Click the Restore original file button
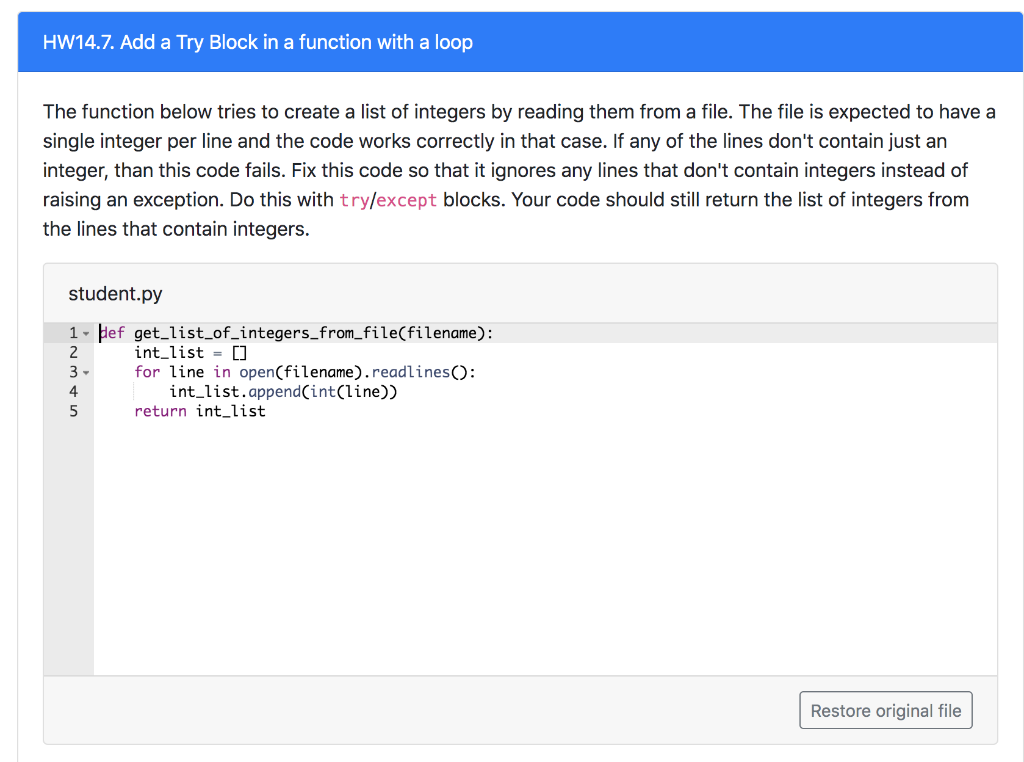The width and height of the screenshot is (1024, 762). click(885, 710)
